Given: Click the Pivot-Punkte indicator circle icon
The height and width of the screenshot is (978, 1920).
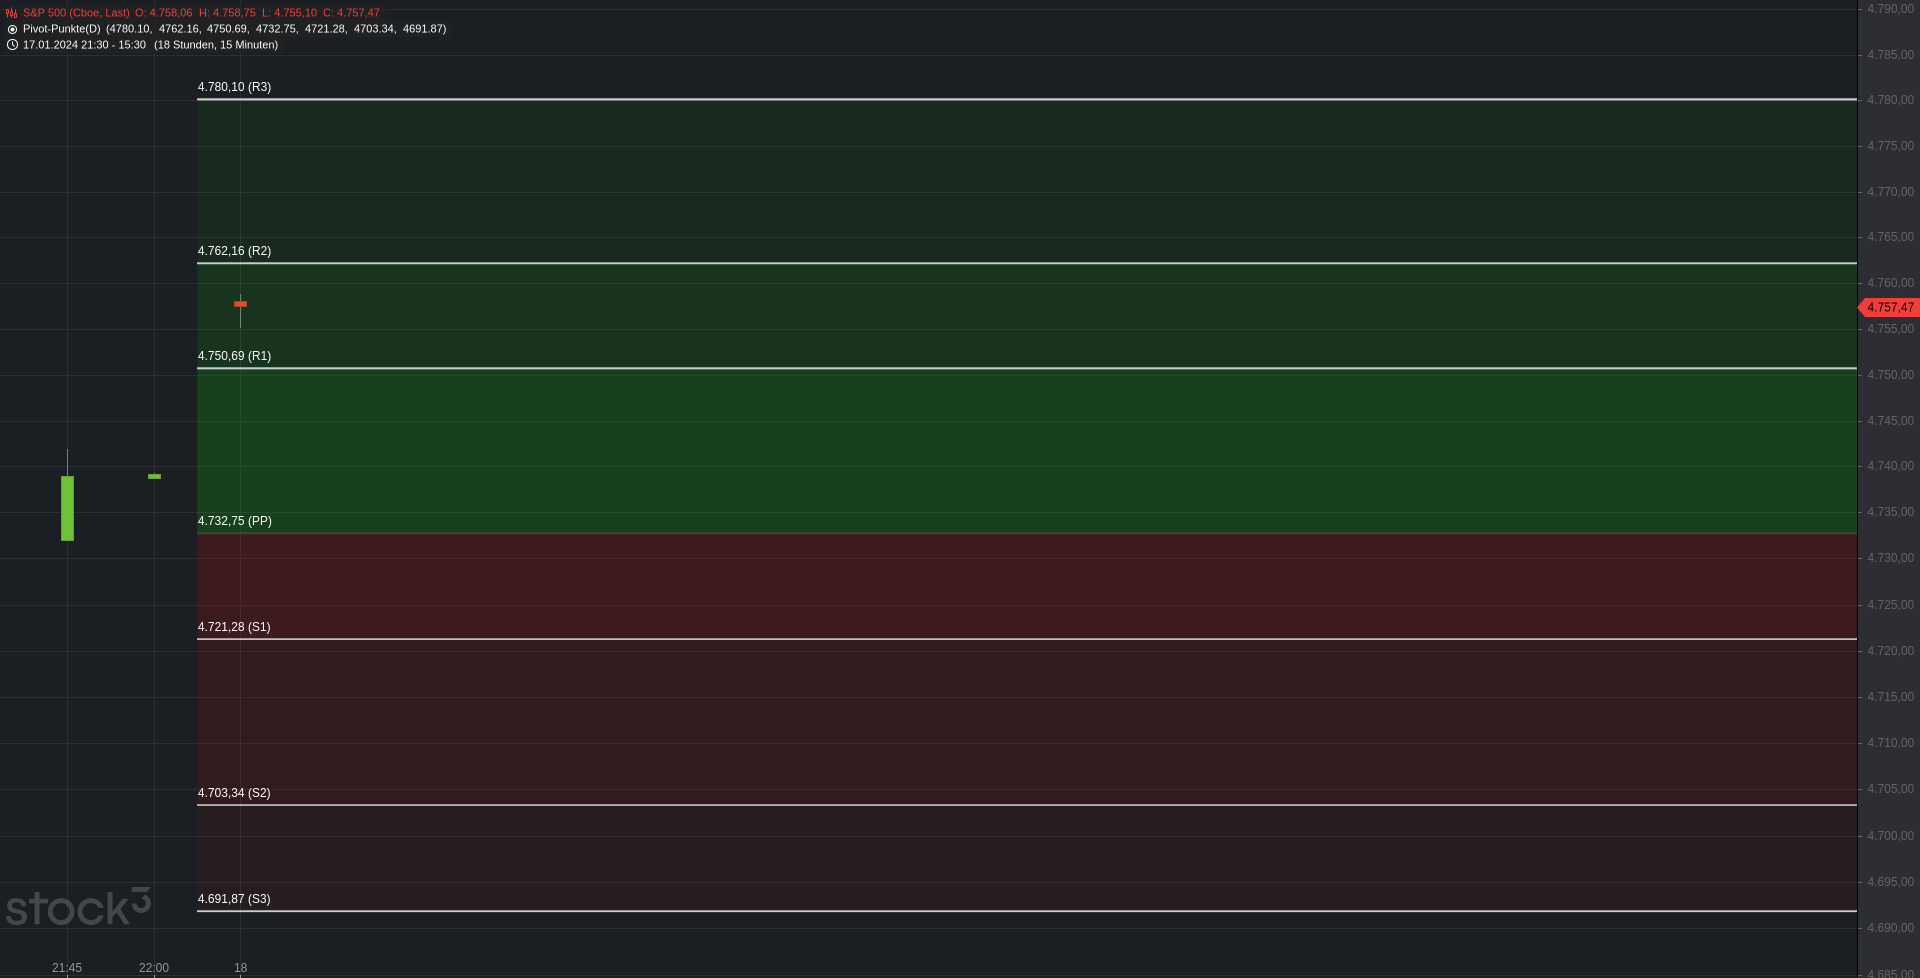Looking at the screenshot, I should 12,29.
